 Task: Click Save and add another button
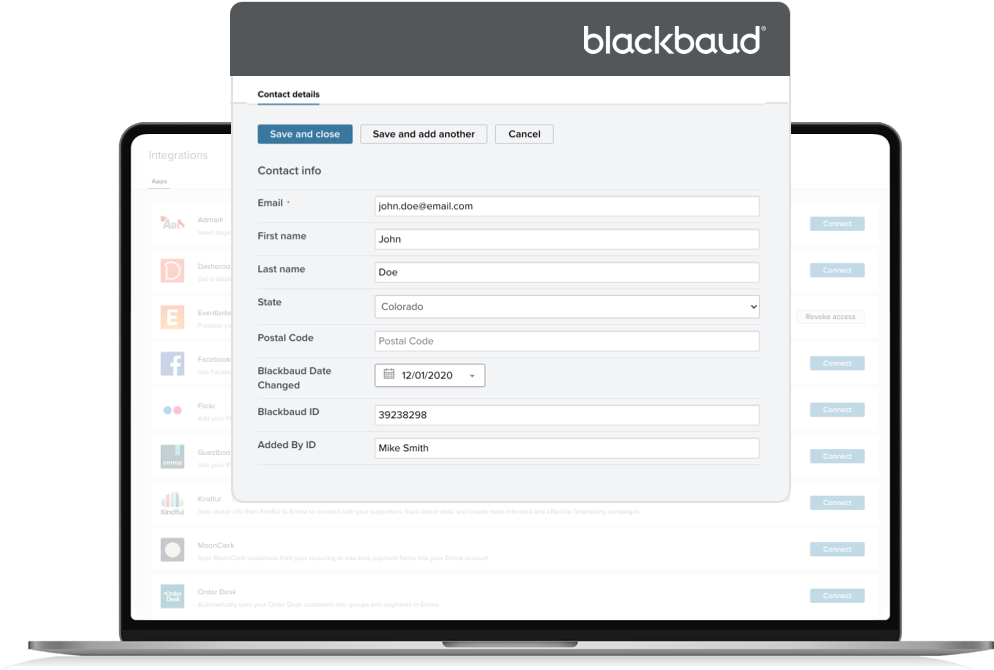tap(423, 134)
